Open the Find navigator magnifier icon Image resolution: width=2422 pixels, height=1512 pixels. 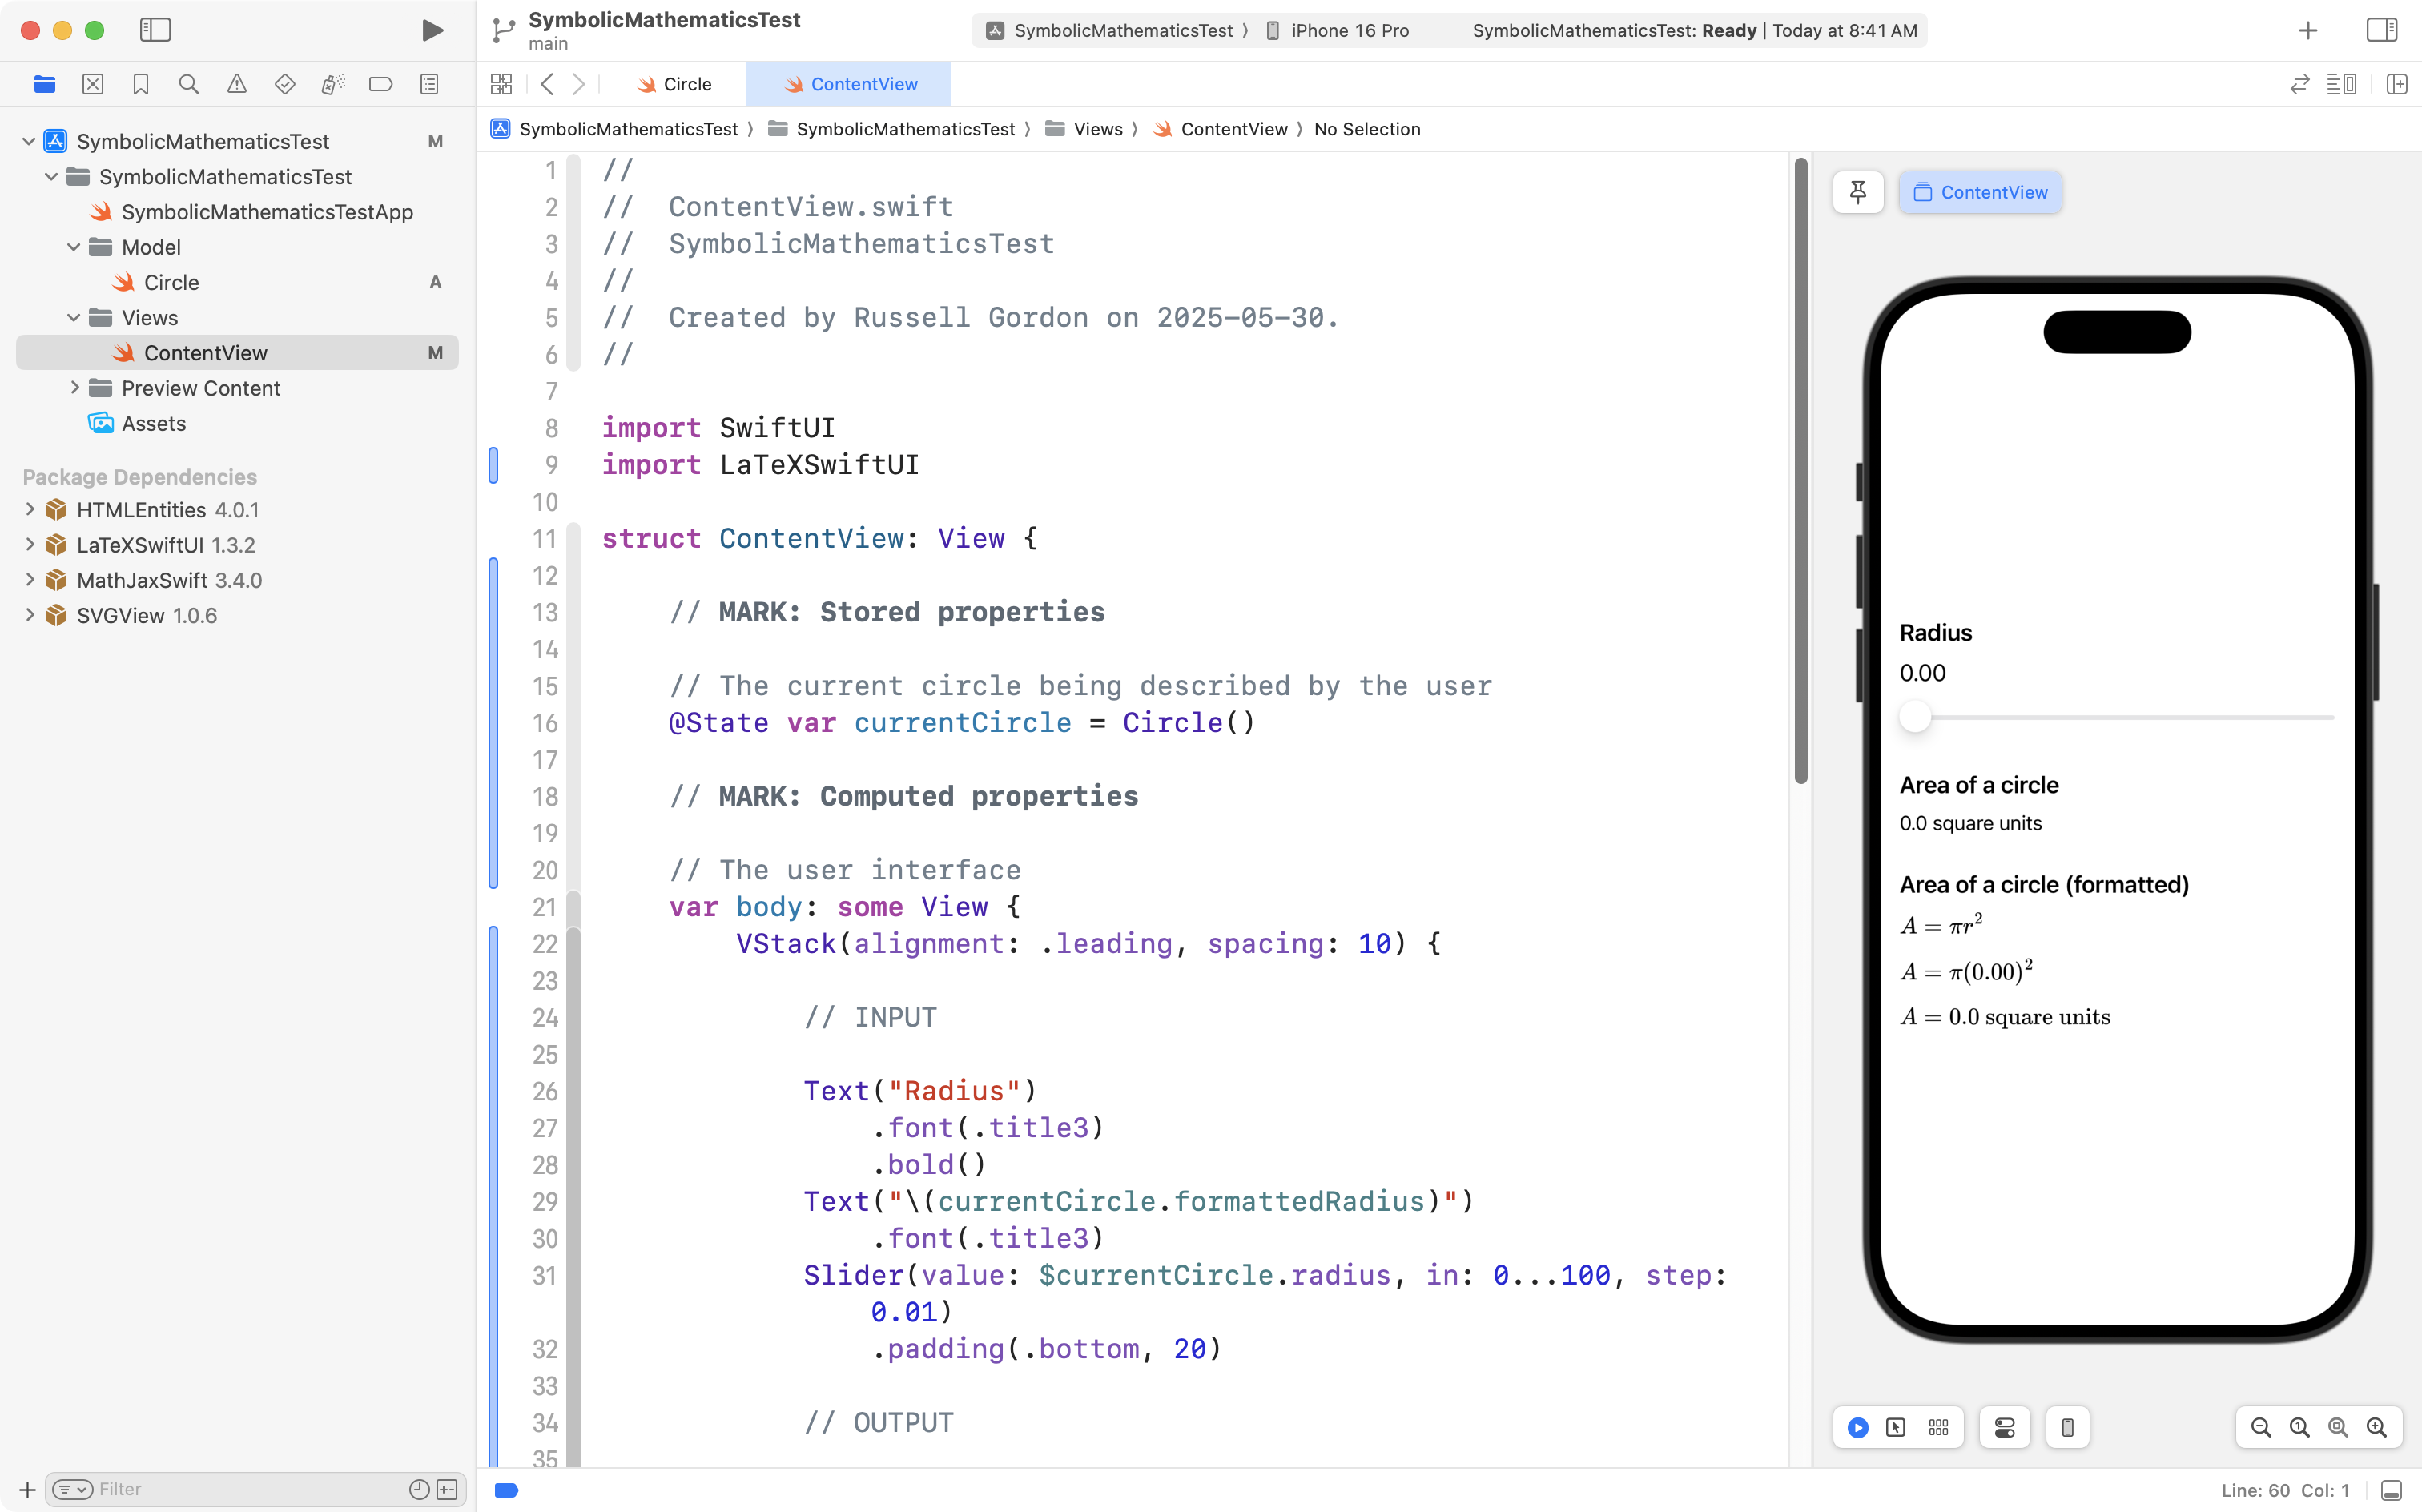188,84
